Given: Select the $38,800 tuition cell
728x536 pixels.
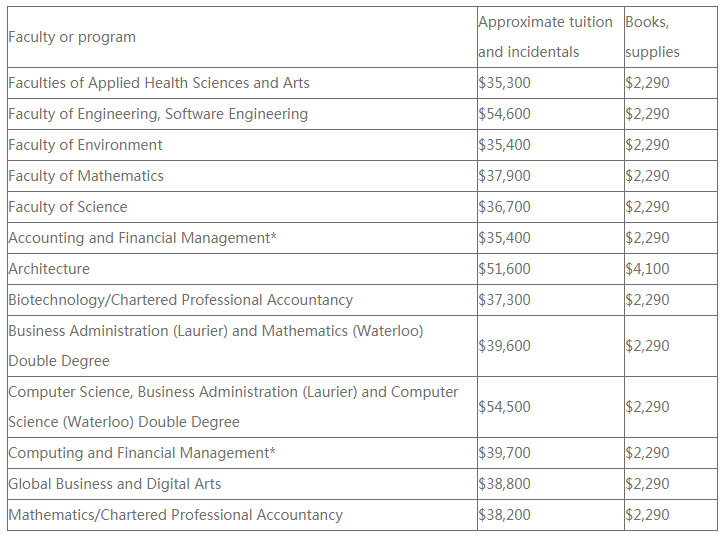Looking at the screenshot, I should coord(505,484).
